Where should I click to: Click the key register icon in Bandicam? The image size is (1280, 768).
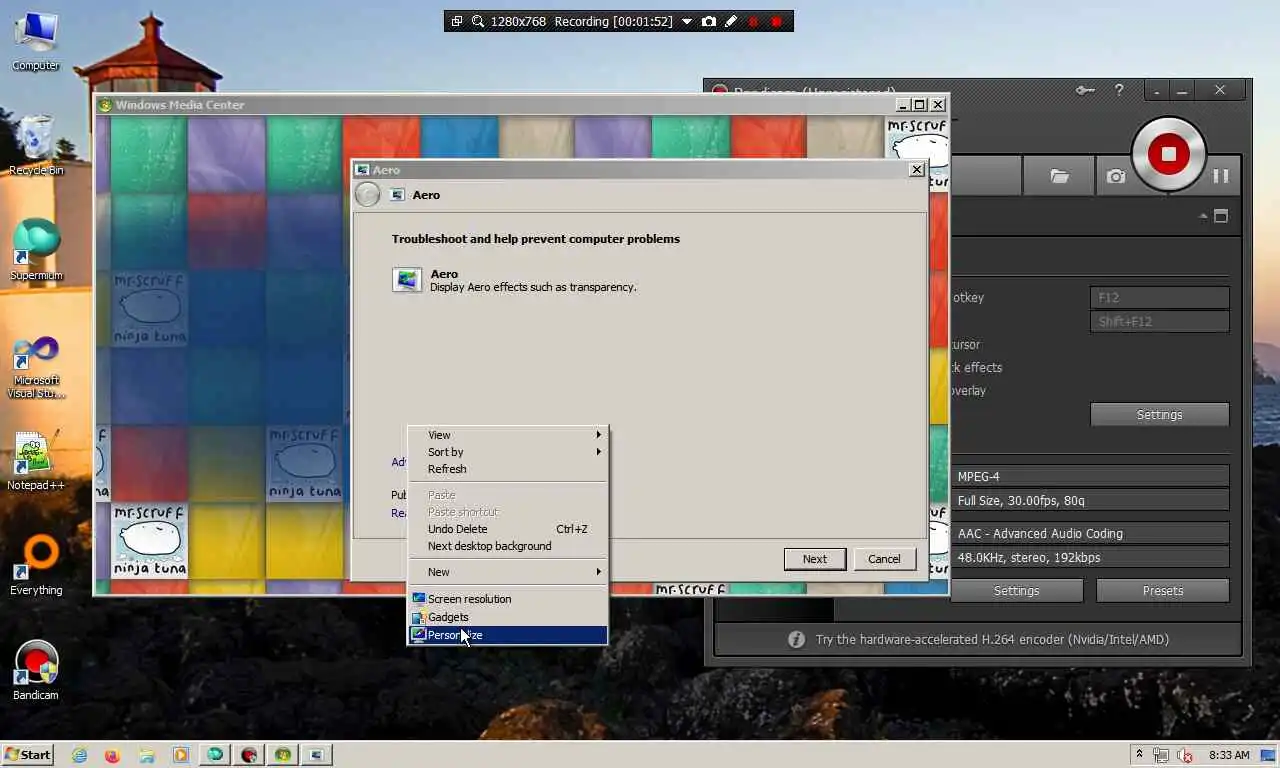(x=1085, y=90)
